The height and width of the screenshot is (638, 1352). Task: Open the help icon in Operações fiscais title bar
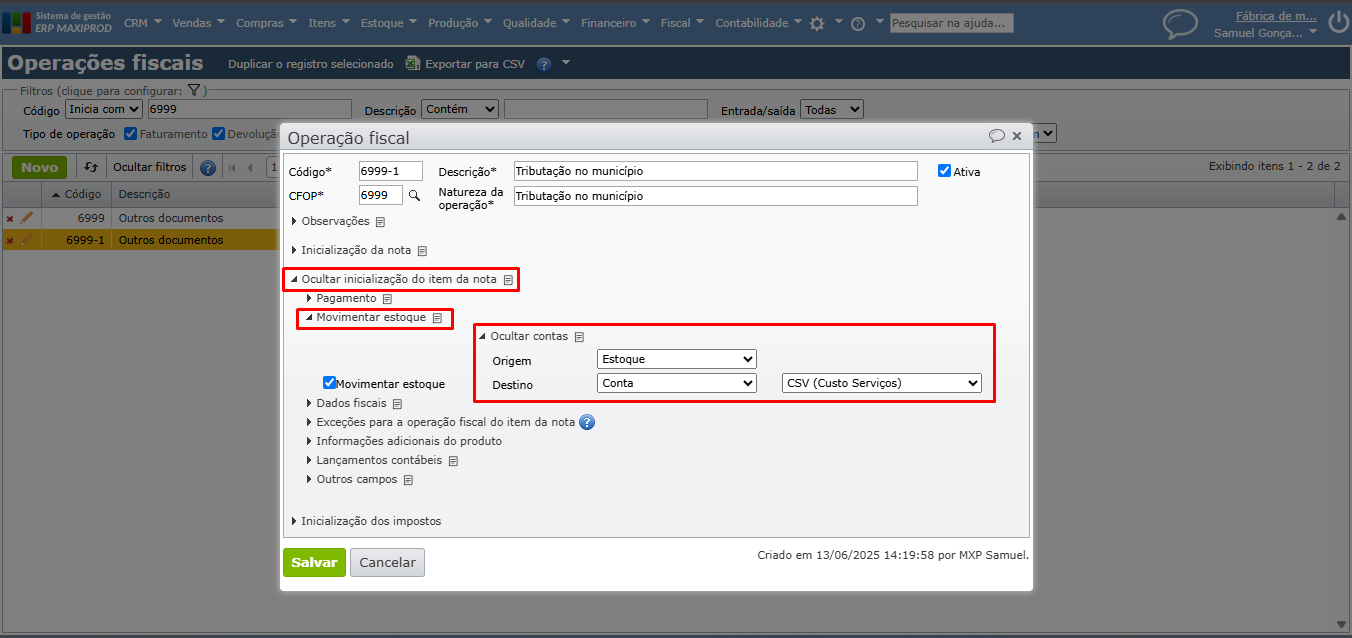544,64
